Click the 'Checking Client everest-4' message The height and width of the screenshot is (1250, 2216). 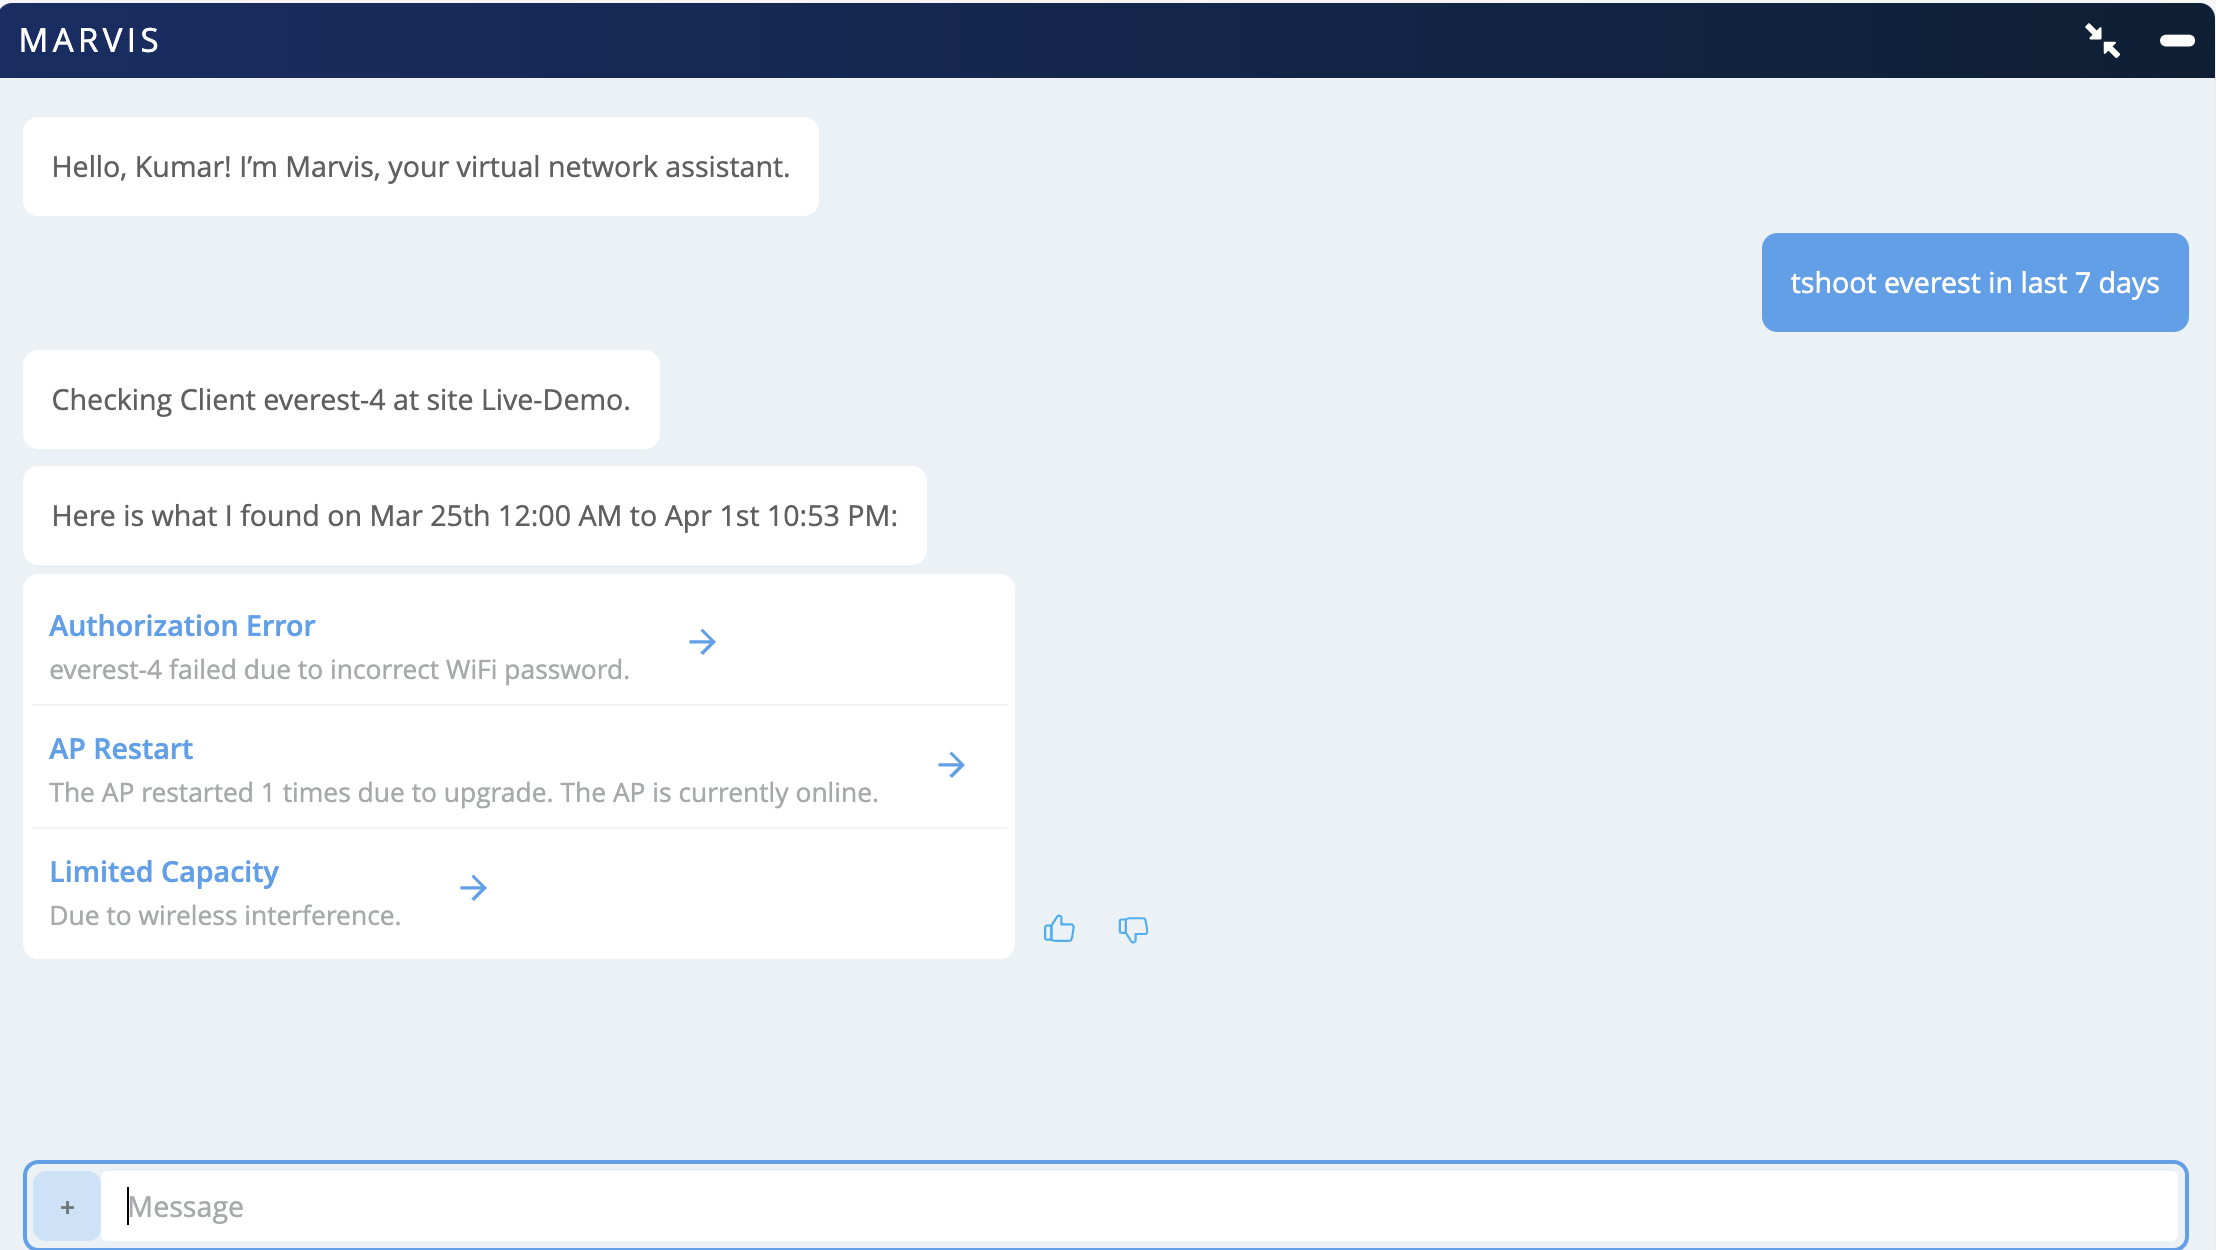tap(340, 400)
